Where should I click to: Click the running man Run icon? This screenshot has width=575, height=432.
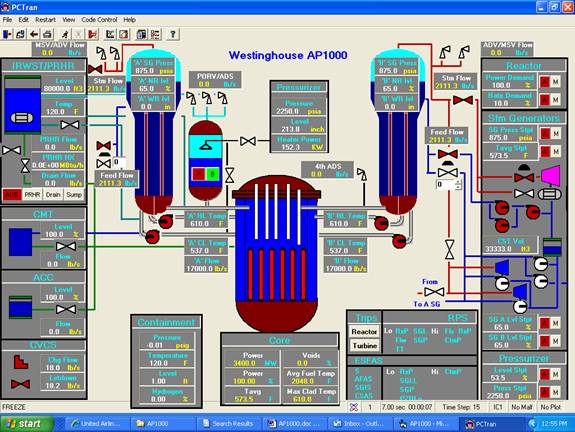click(x=65, y=34)
